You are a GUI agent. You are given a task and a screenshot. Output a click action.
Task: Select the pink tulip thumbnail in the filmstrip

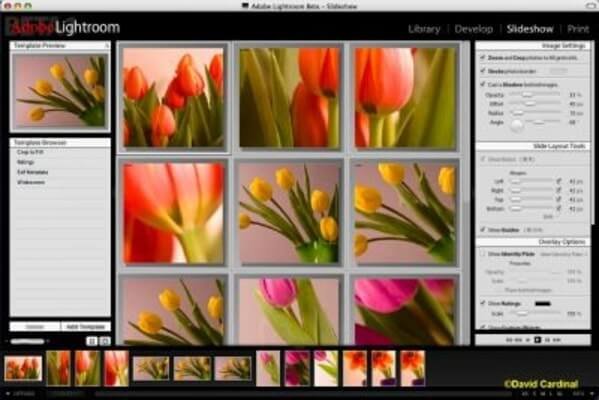click(268, 368)
